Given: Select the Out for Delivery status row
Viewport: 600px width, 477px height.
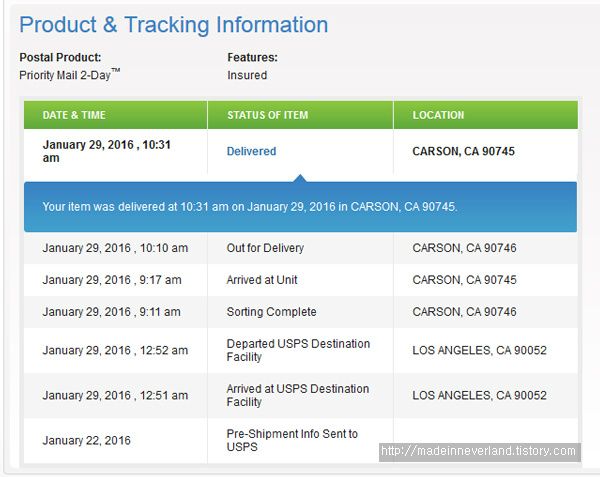Looking at the screenshot, I should point(301,248).
